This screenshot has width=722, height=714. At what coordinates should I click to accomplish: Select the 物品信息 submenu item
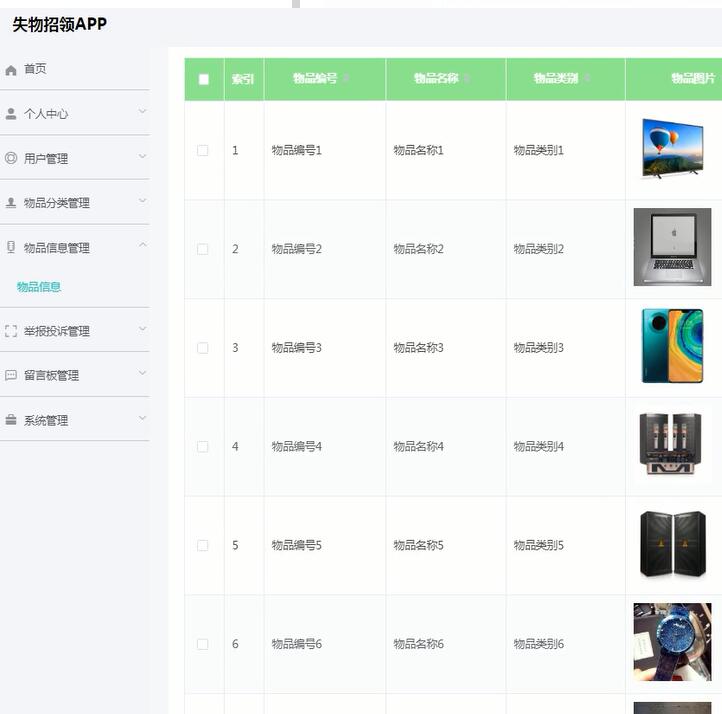39,287
